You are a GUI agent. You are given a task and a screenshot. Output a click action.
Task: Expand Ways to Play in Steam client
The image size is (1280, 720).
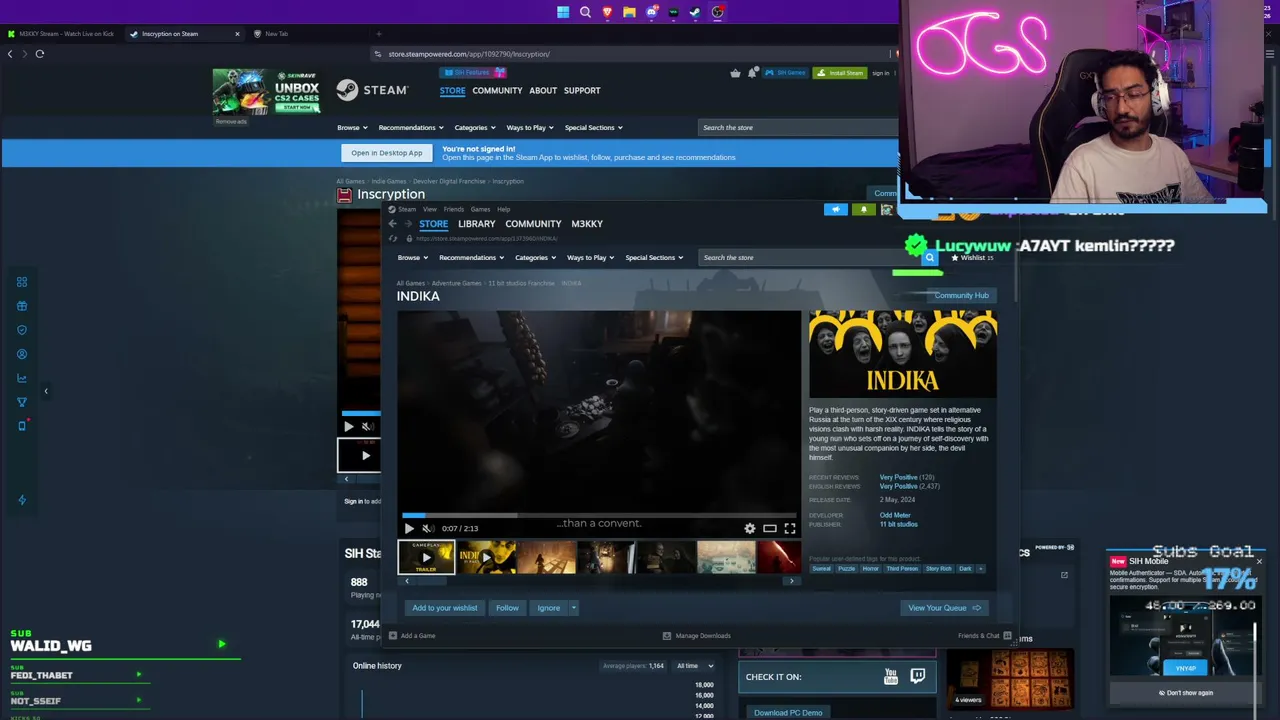tap(590, 258)
